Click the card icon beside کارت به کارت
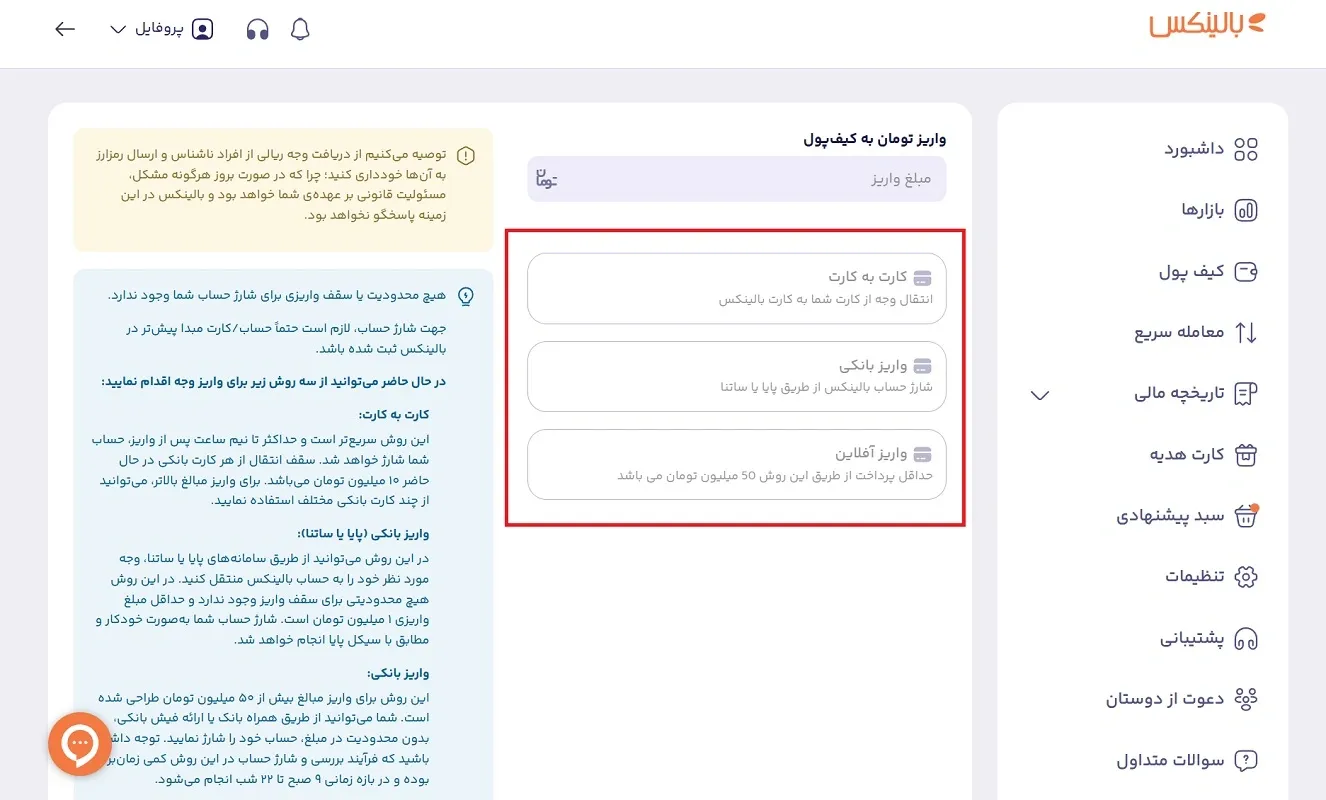Image resolution: width=1326 pixels, height=800 pixels. pyautogui.click(x=924, y=277)
